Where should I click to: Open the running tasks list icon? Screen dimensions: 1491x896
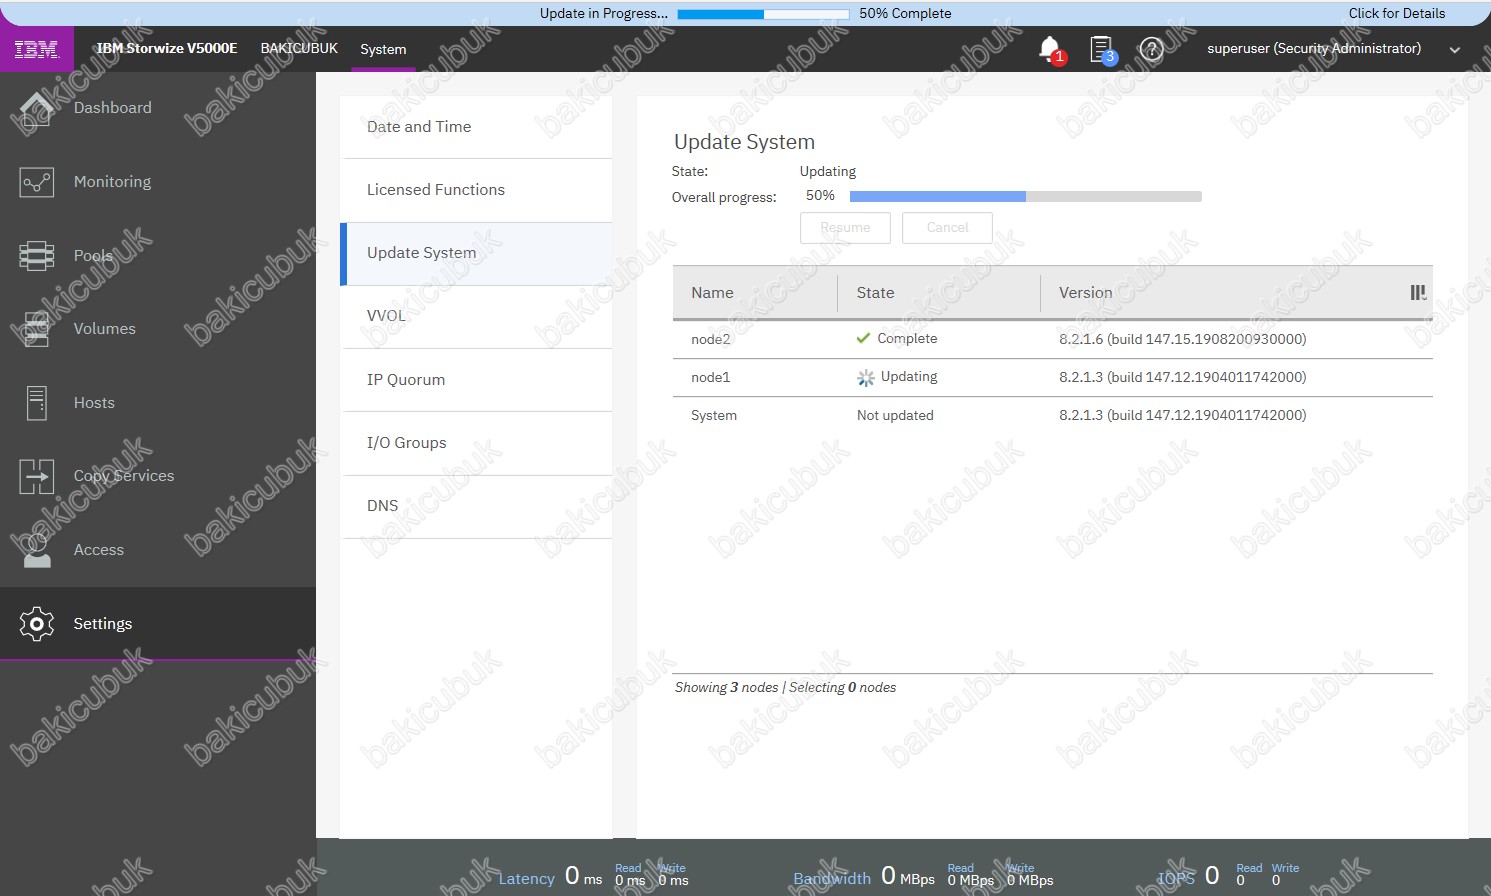point(1101,49)
